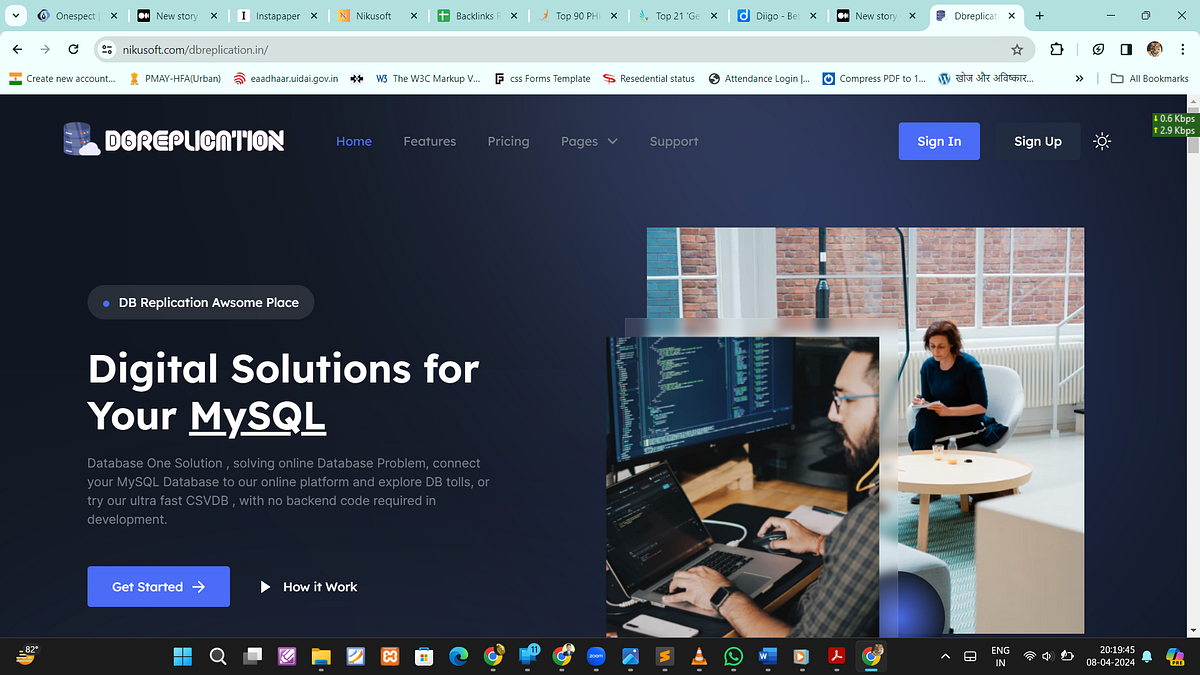
Task: Toggle the site theme using the sun icon
Action: point(1102,141)
